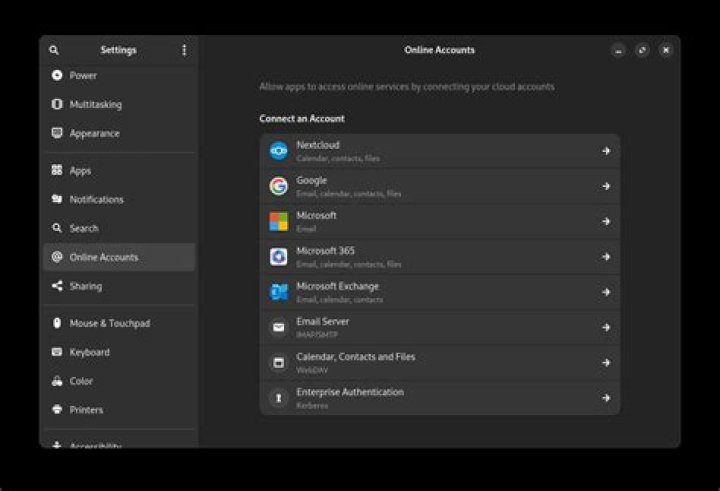Click the Email Server envelope icon
The image size is (720, 491).
click(x=279, y=327)
